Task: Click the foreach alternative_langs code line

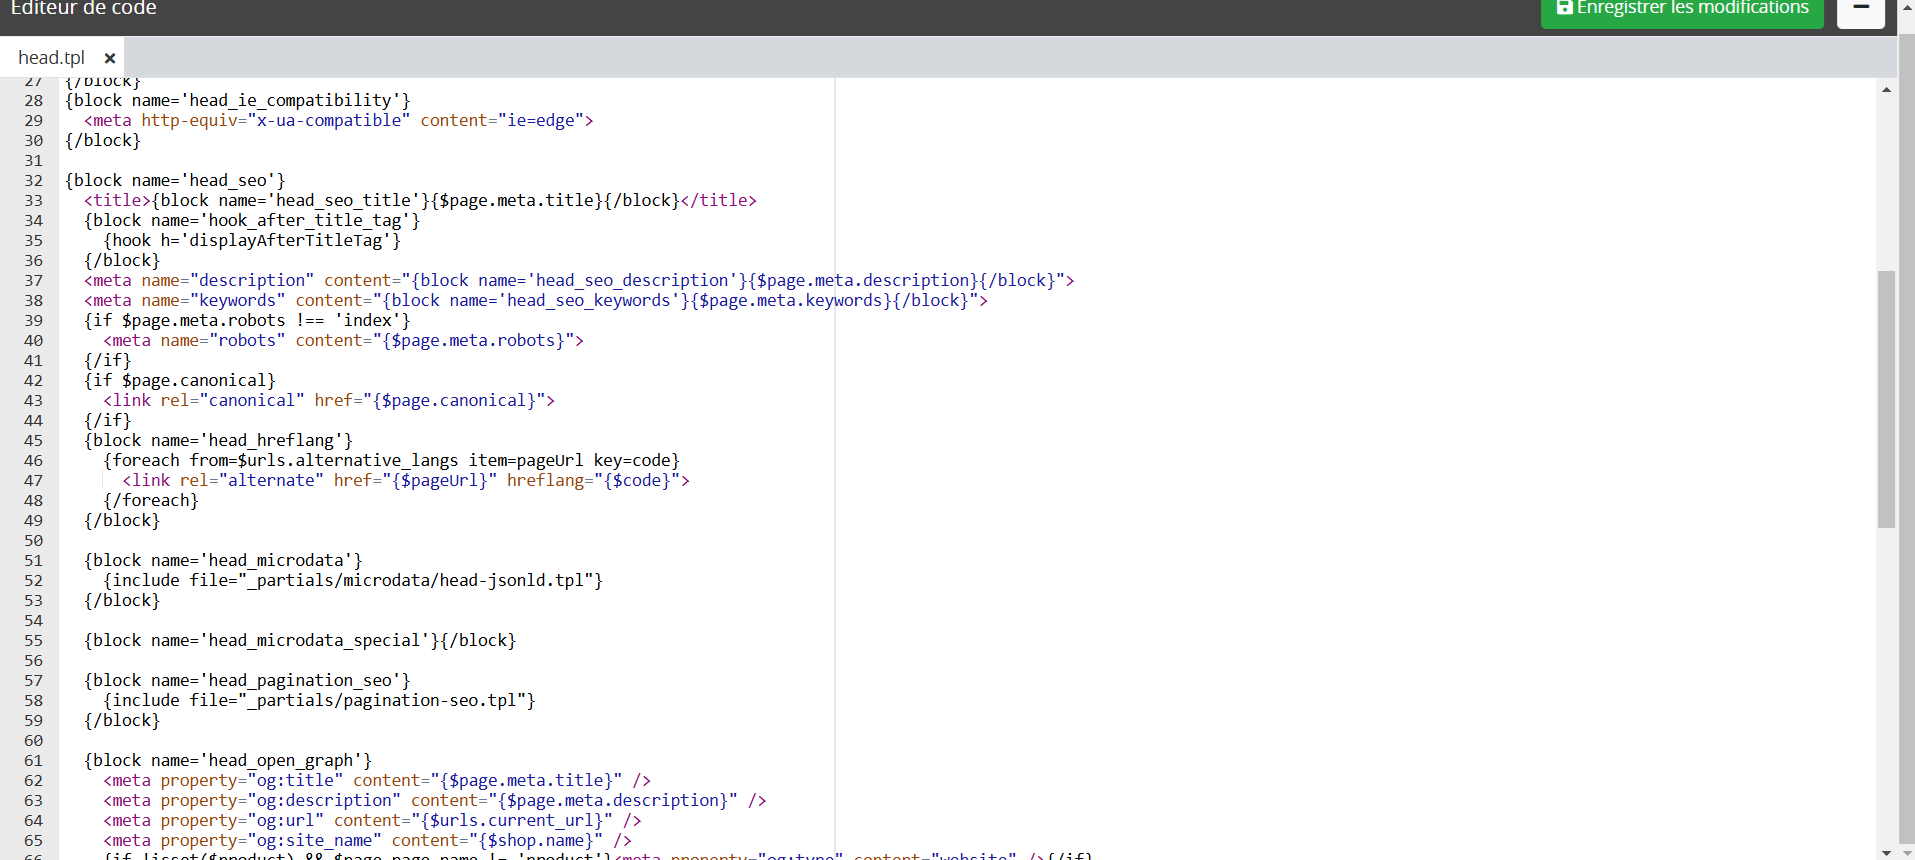Action: (391, 460)
